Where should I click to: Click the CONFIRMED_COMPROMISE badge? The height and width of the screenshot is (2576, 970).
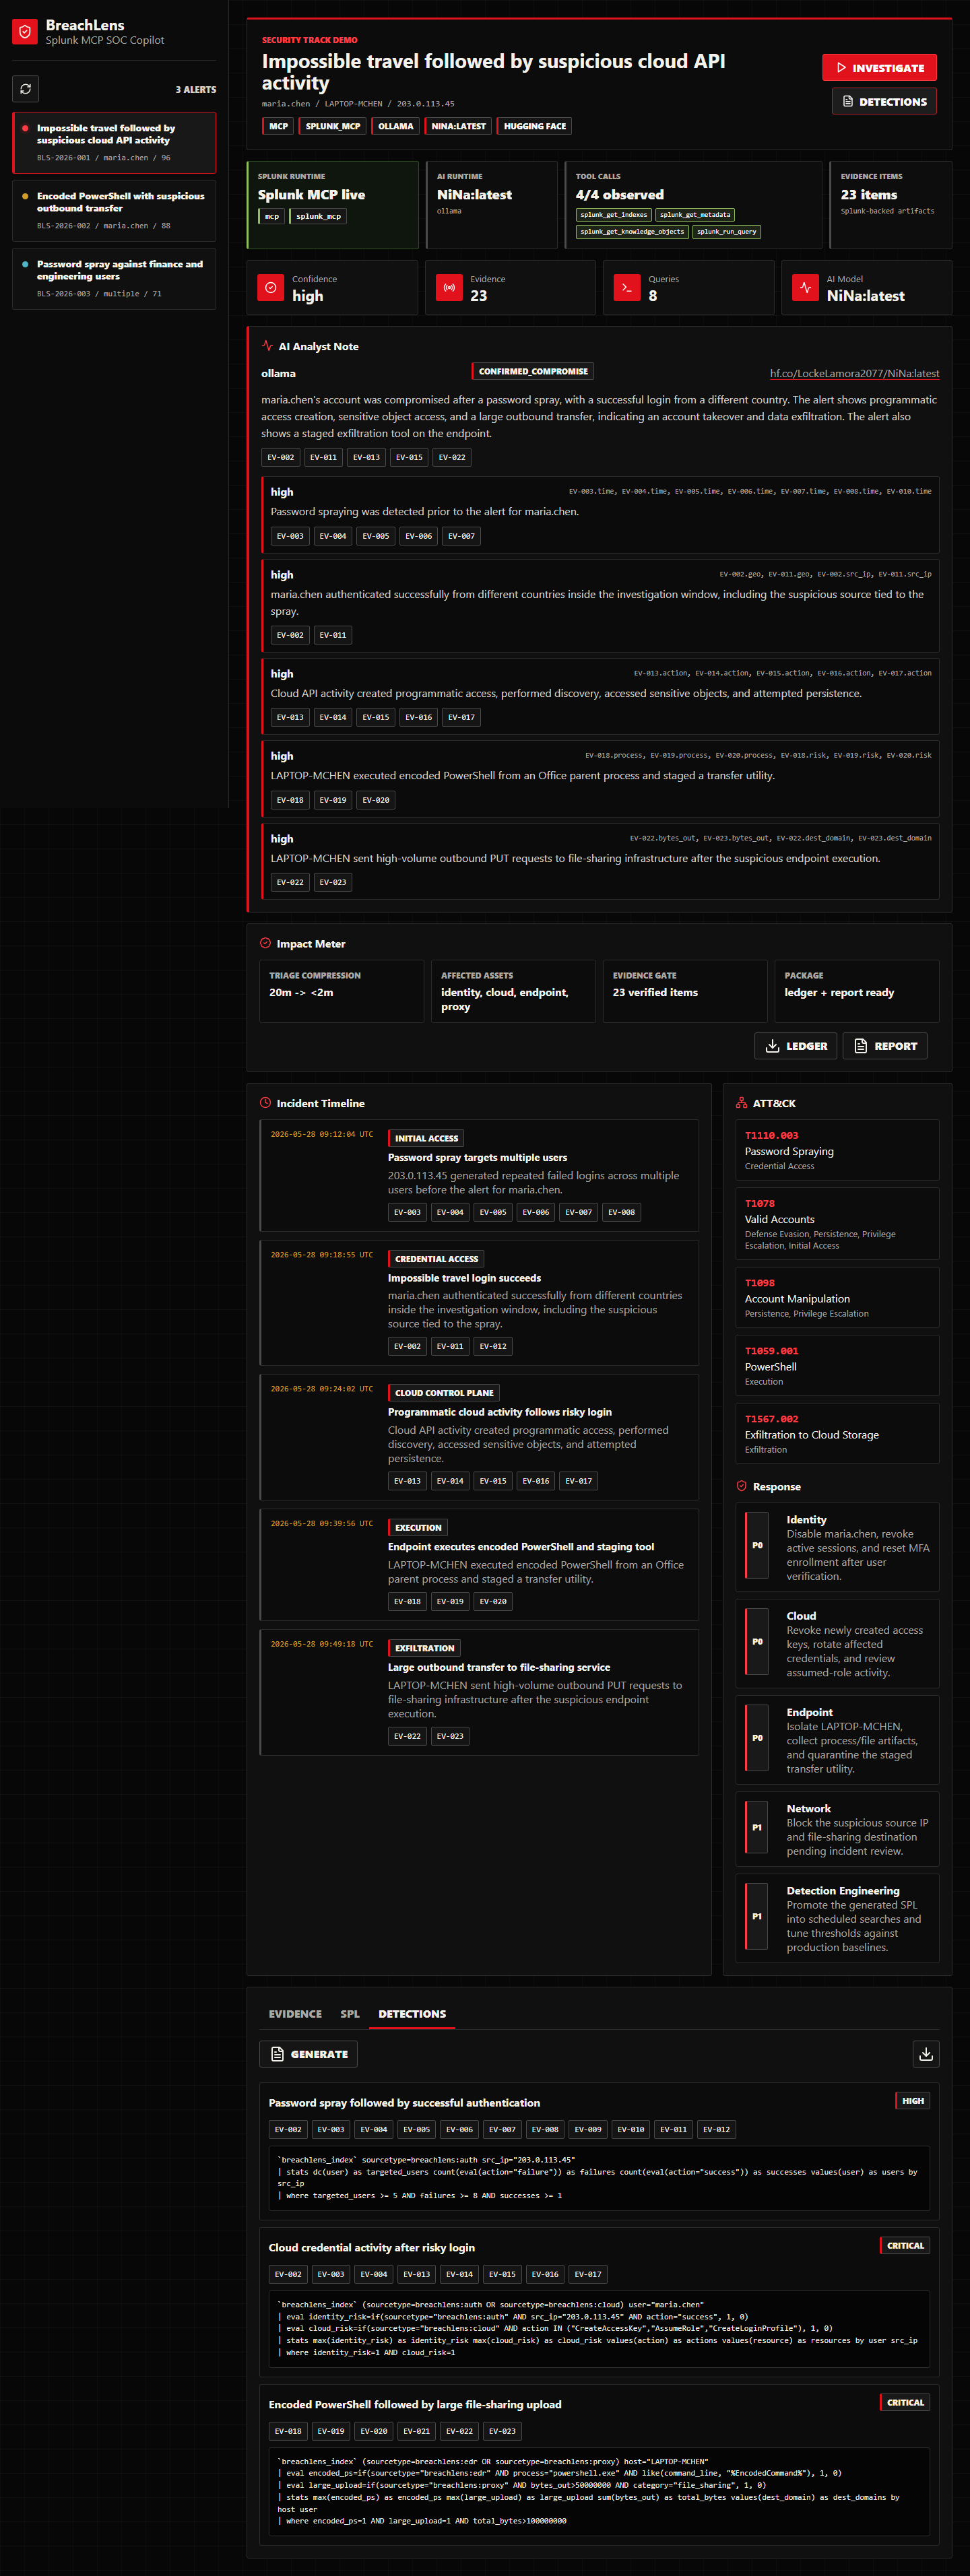[532, 371]
